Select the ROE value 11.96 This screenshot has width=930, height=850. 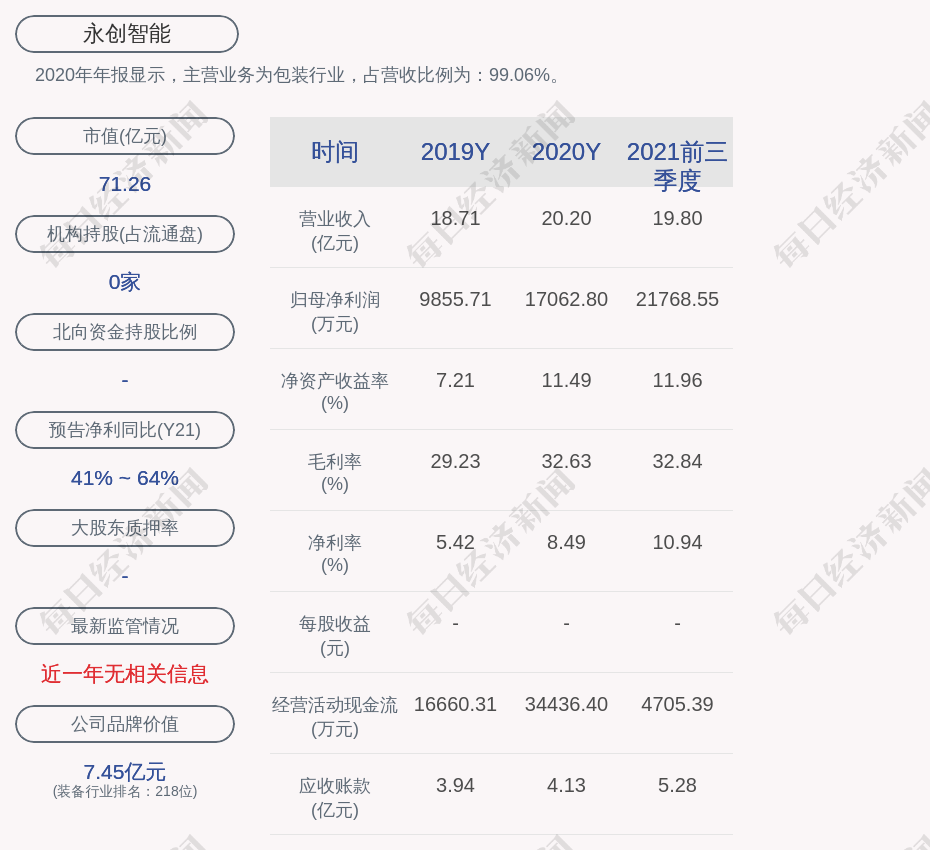(x=677, y=380)
